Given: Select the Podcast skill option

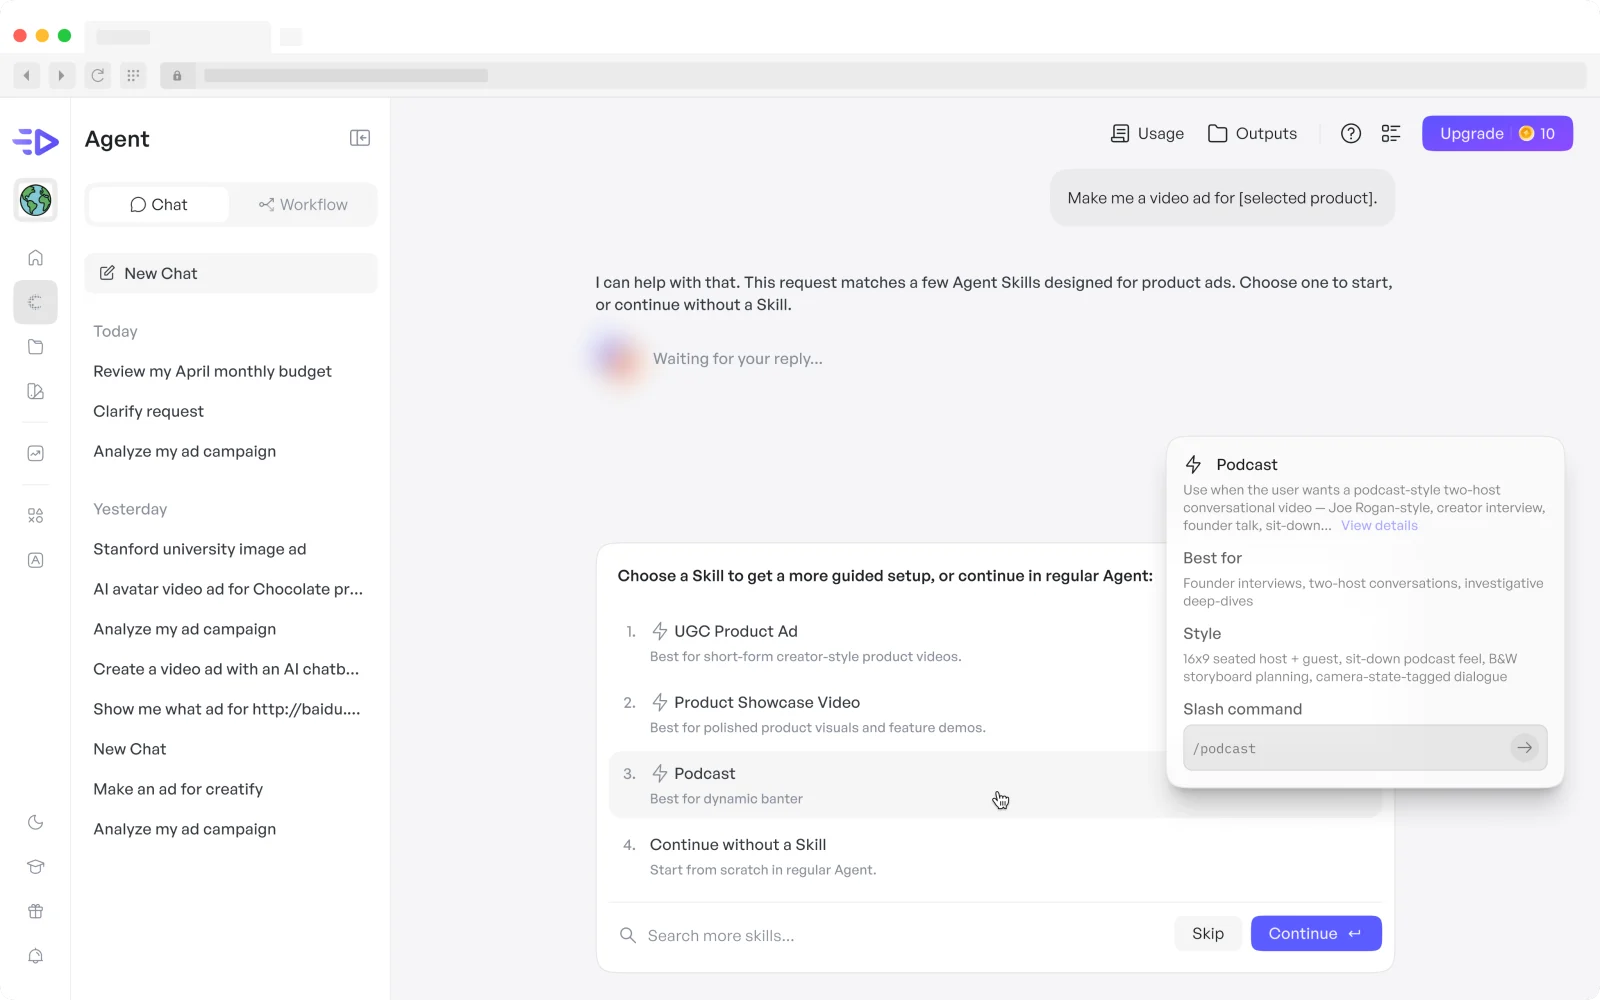Looking at the screenshot, I should click(886, 785).
